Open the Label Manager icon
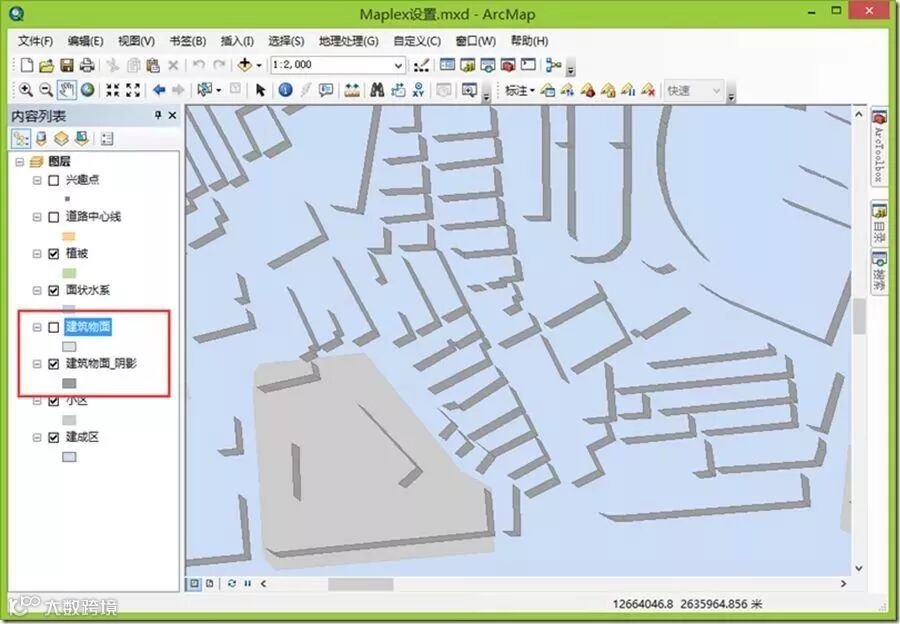 click(548, 90)
